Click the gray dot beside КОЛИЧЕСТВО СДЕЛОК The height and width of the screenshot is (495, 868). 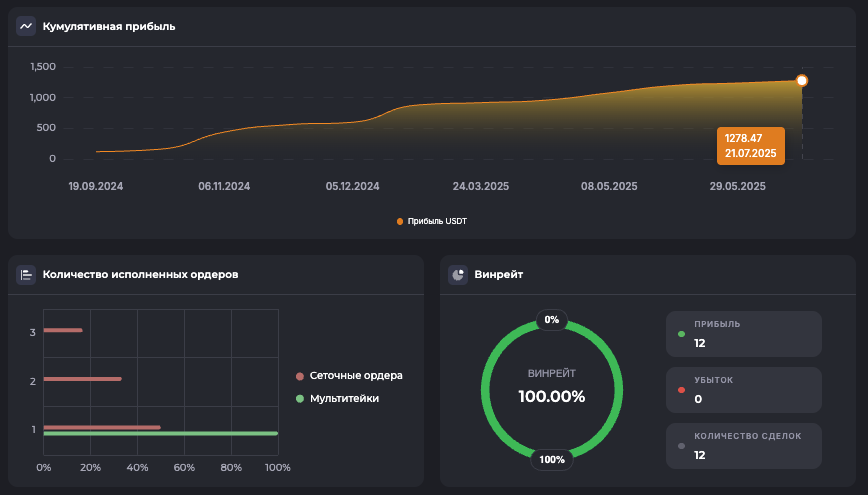pyautogui.click(x=681, y=446)
